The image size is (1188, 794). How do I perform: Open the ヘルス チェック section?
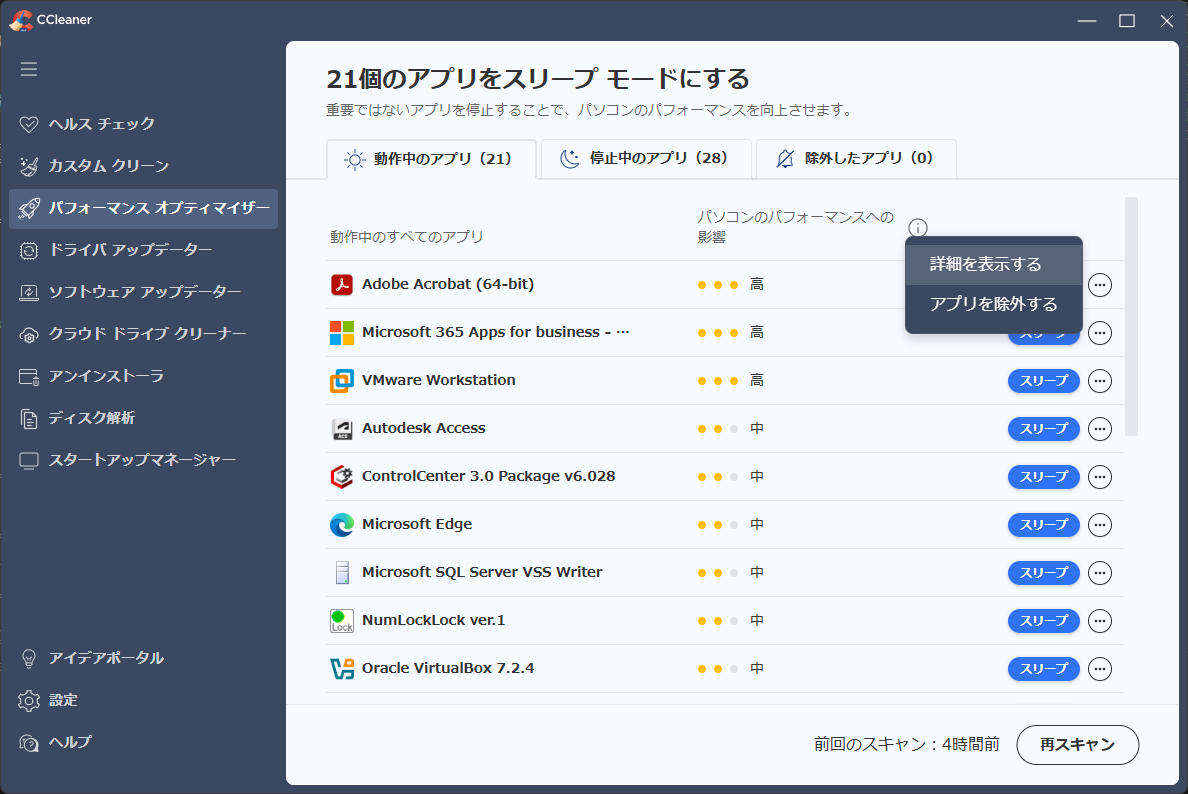(x=99, y=124)
